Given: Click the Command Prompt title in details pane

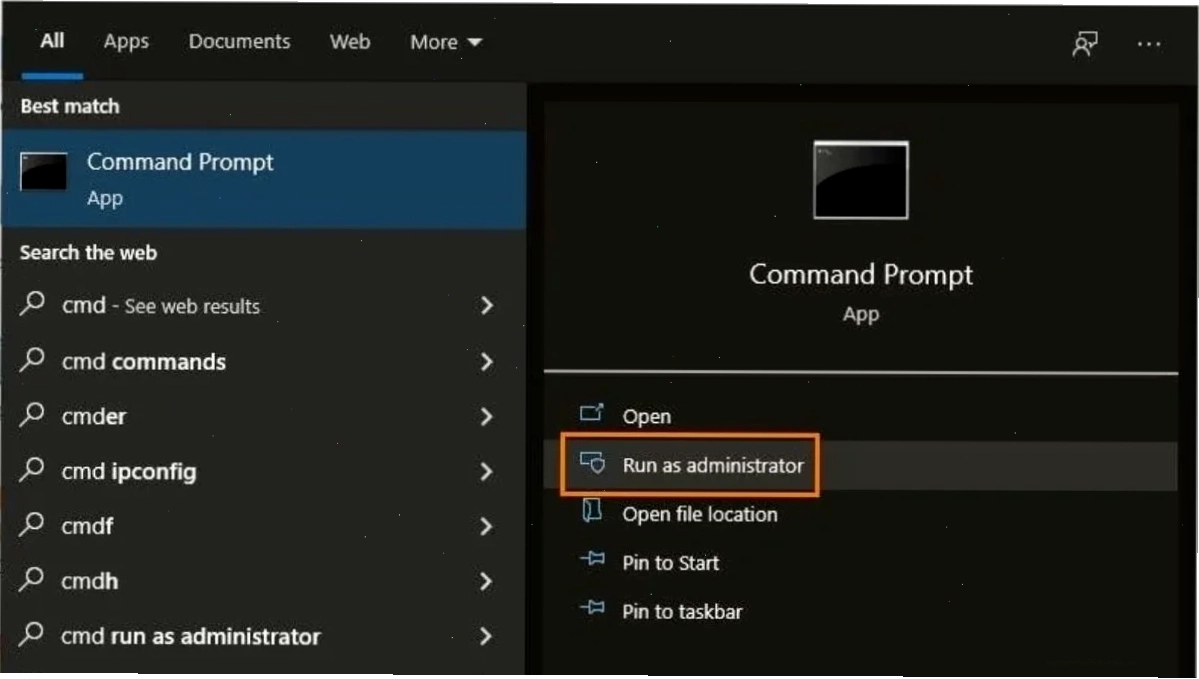Looking at the screenshot, I should (861, 275).
